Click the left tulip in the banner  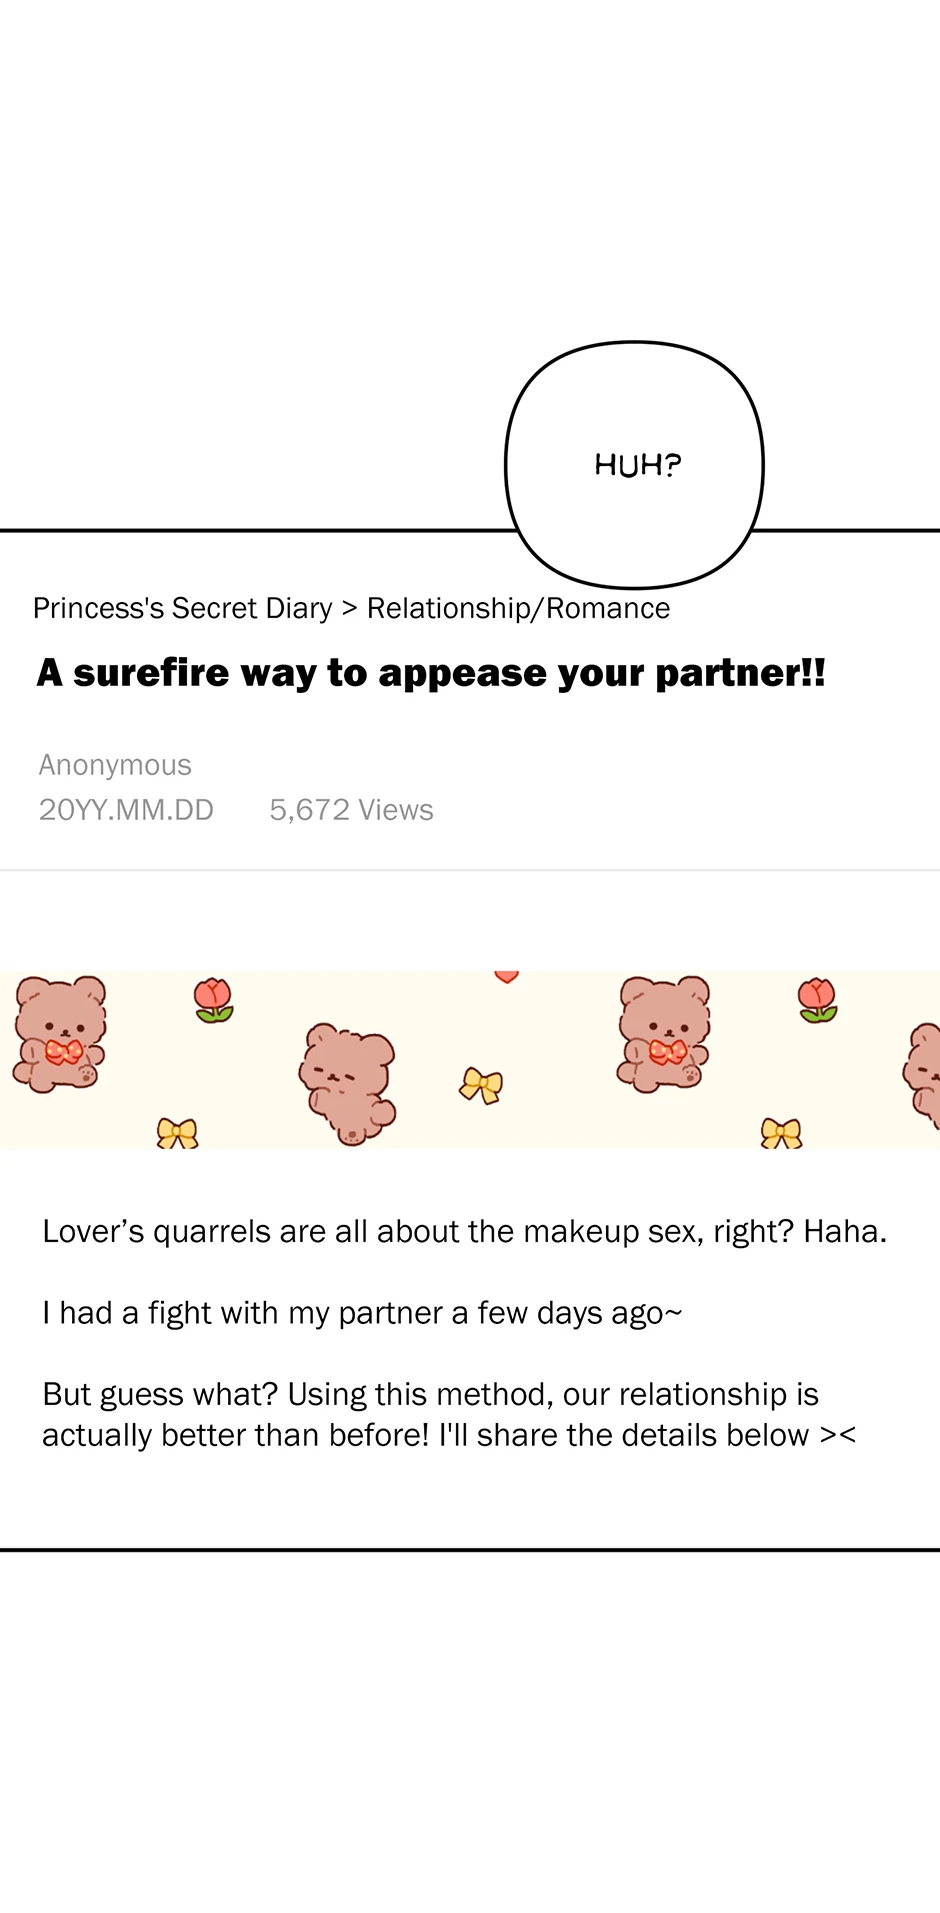coord(213,1000)
